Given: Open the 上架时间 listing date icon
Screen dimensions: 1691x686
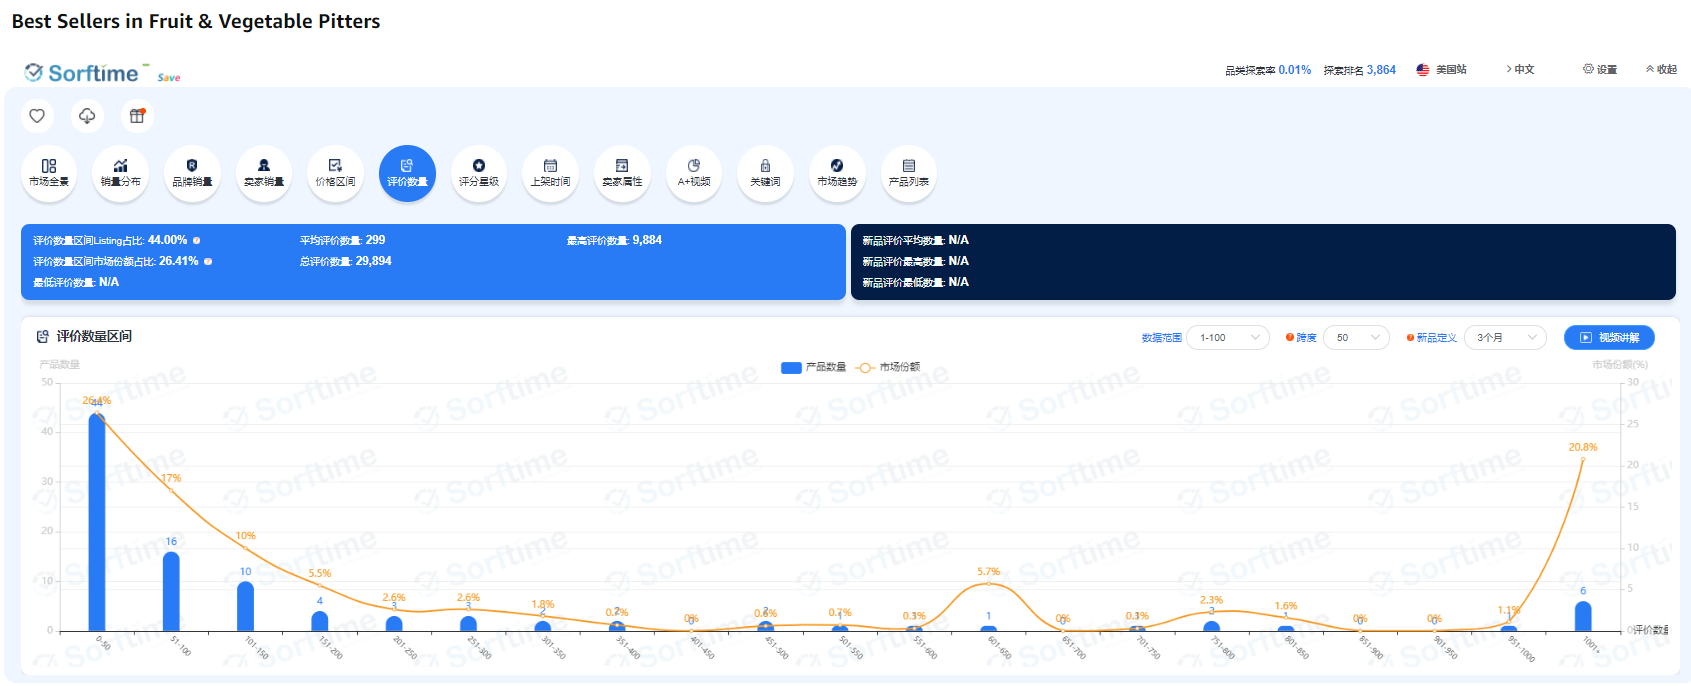Looking at the screenshot, I should click(x=550, y=173).
